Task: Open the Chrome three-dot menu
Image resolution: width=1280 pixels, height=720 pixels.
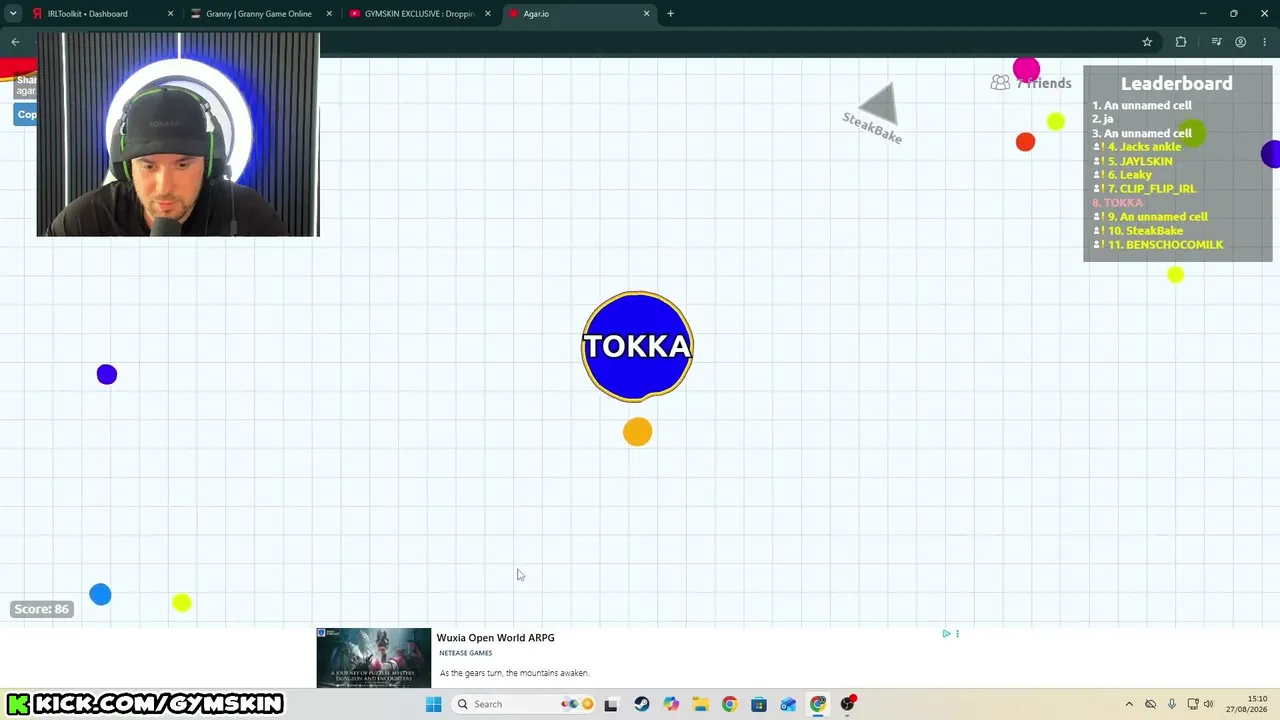Action: [1264, 42]
